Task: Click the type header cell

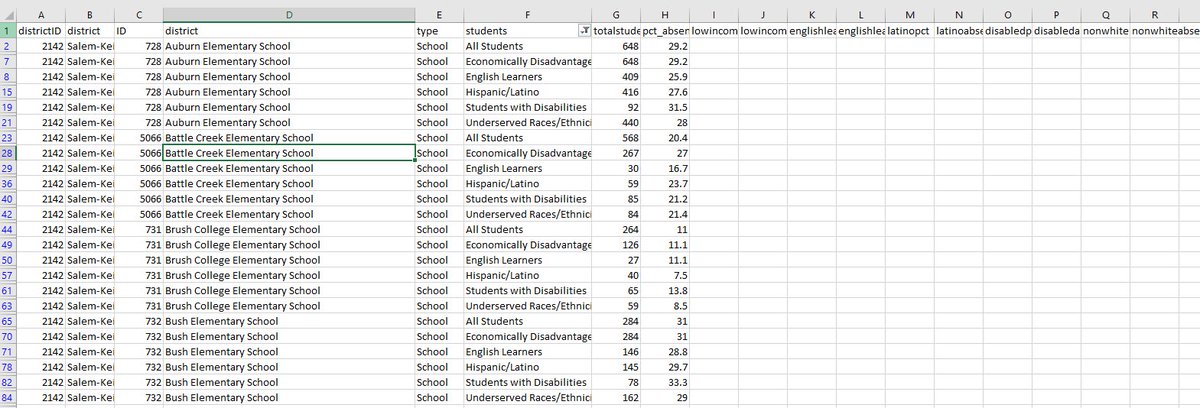Action: 440,32
